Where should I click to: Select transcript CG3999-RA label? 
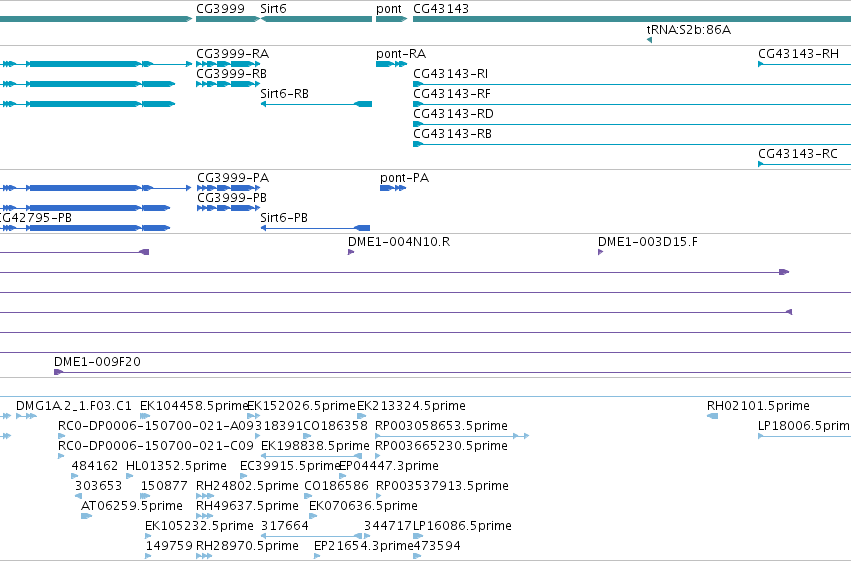click(x=232, y=54)
